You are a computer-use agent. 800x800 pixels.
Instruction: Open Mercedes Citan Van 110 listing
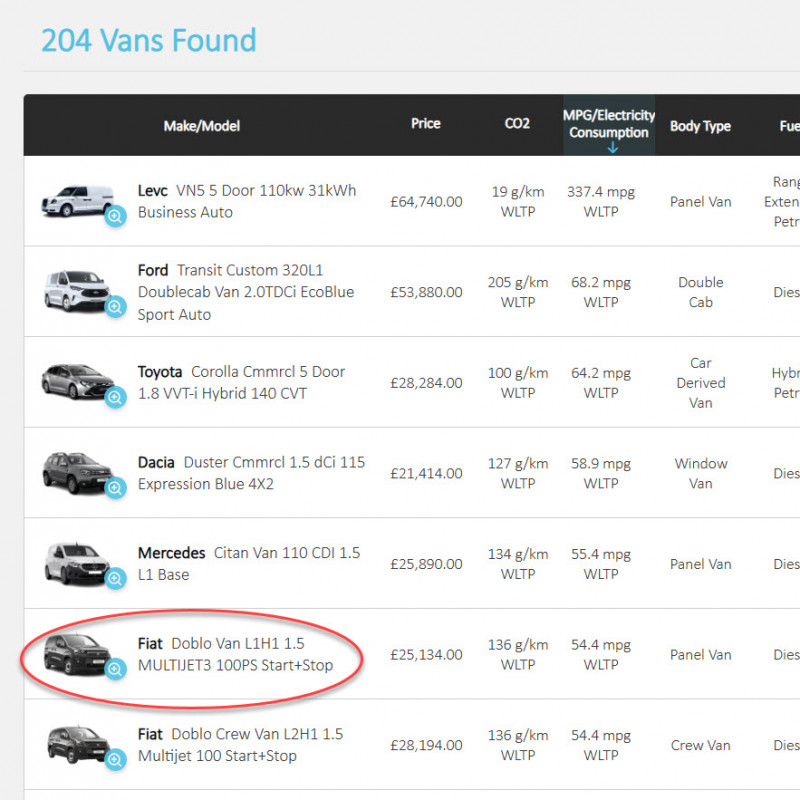tap(249, 563)
